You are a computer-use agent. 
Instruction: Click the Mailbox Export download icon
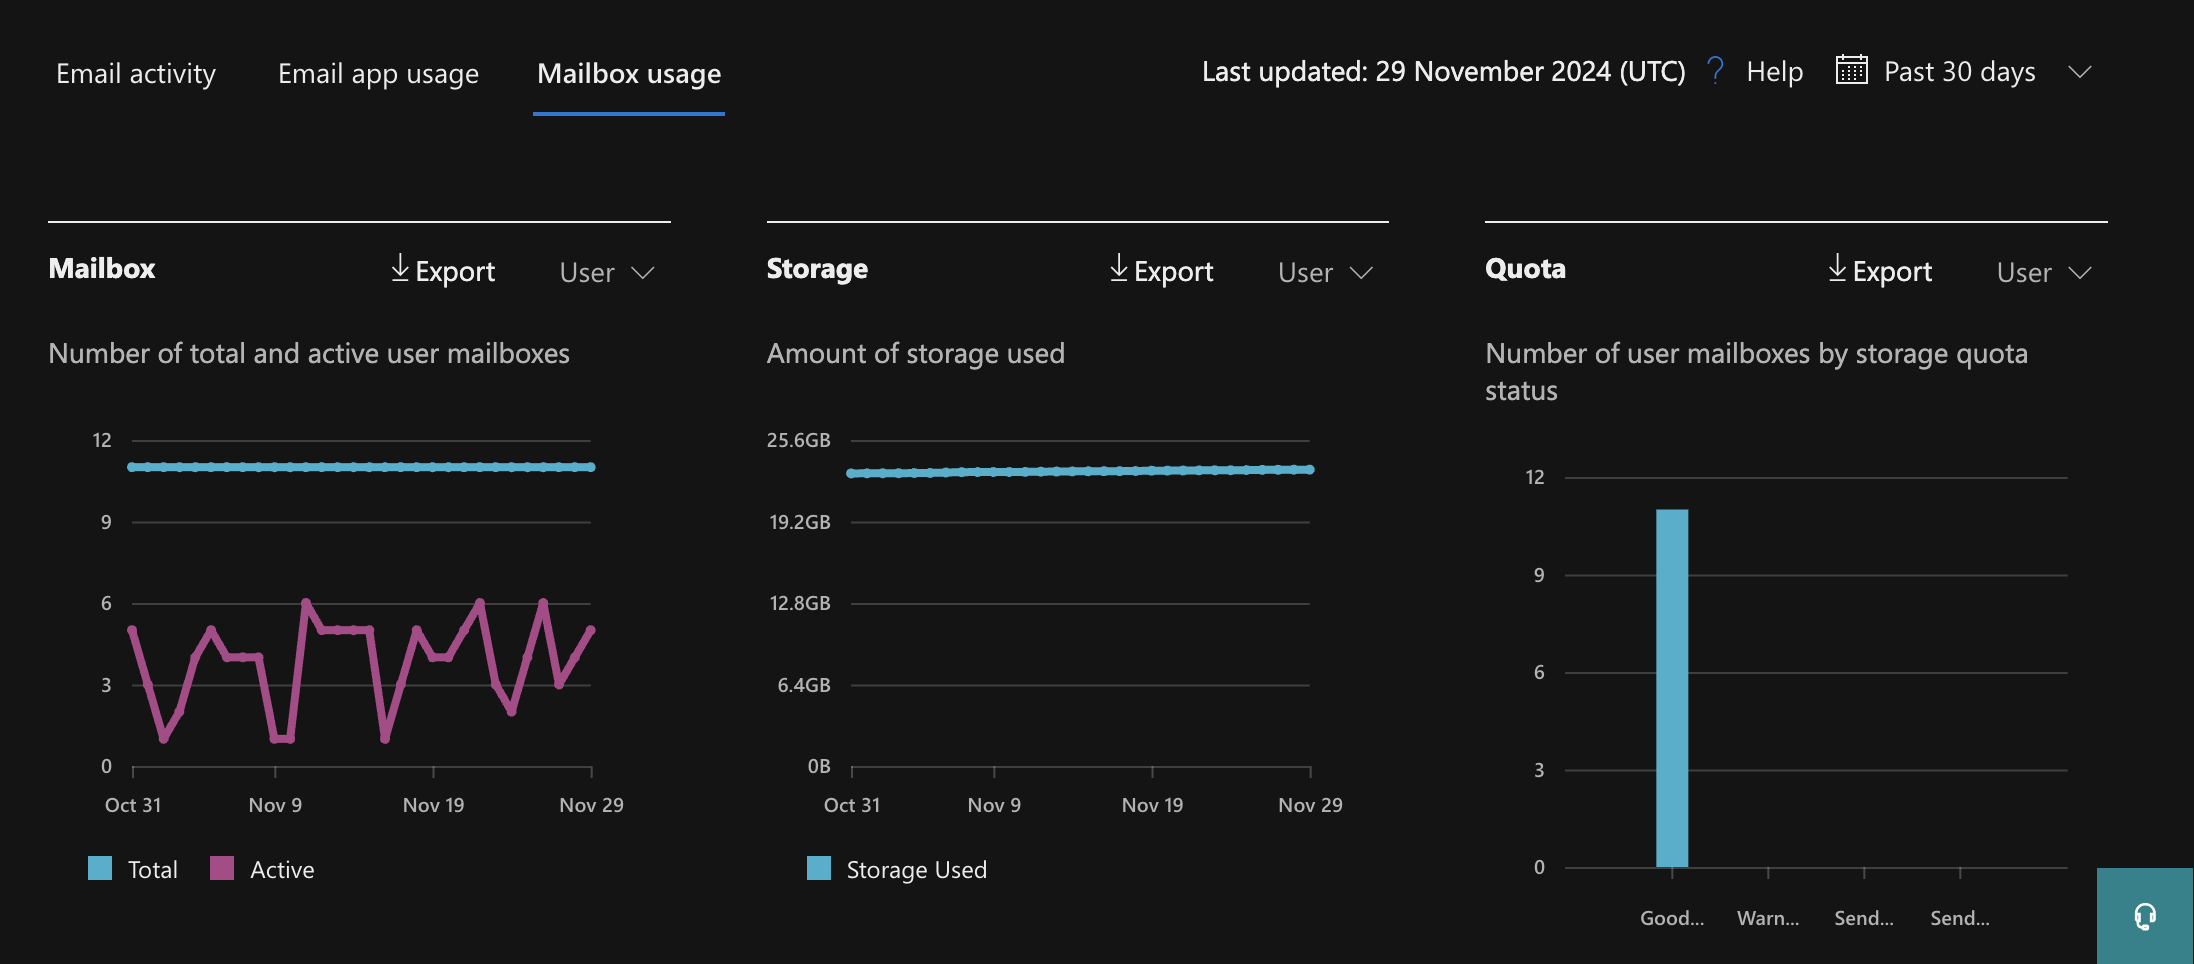[400, 269]
